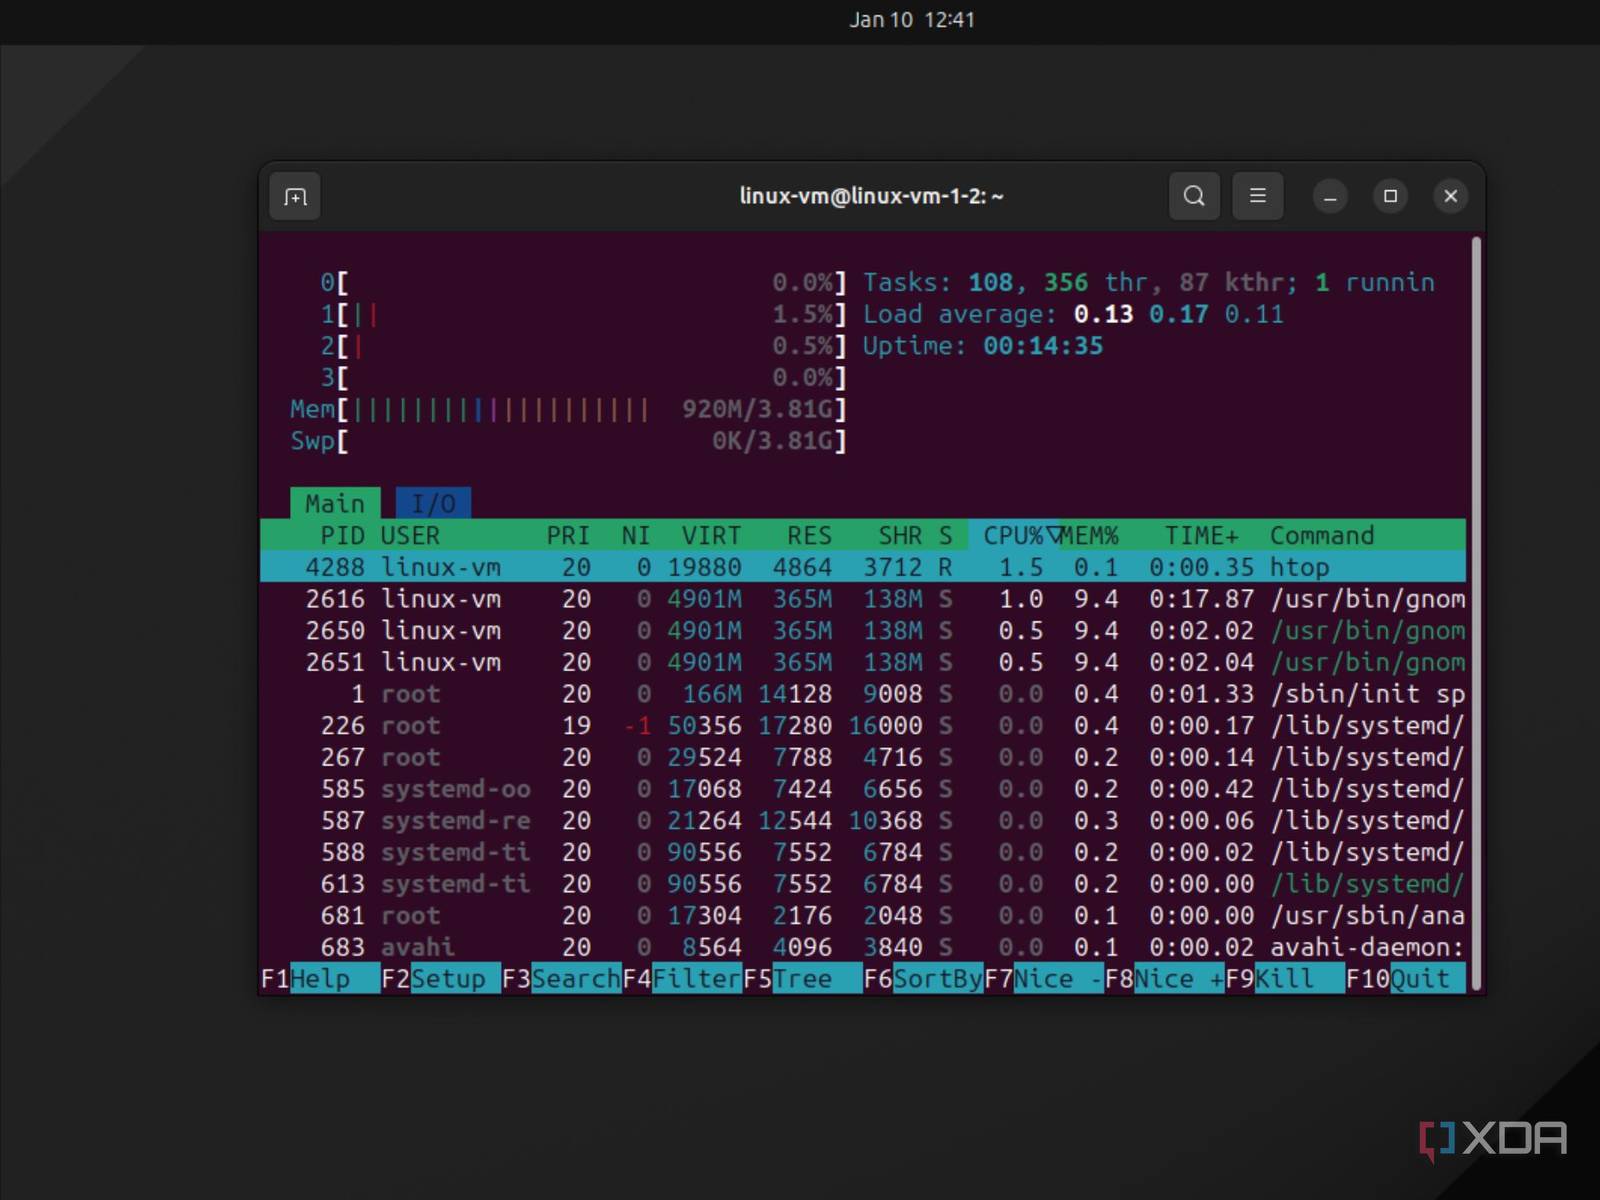This screenshot has height=1200, width=1600.
Task: Click the F1 Help button
Action: [320, 979]
